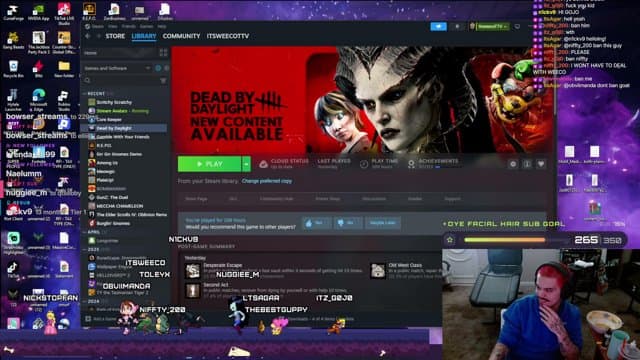Click the Old West Oasis achievement icon
The height and width of the screenshot is (360, 640).
[378, 271]
